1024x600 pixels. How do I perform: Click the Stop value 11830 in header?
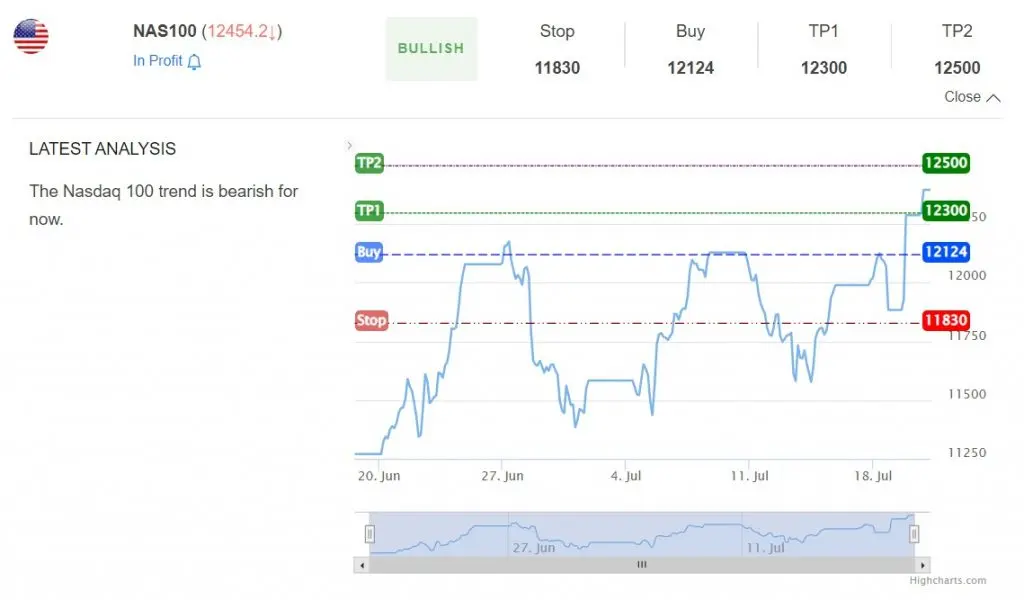pos(557,68)
